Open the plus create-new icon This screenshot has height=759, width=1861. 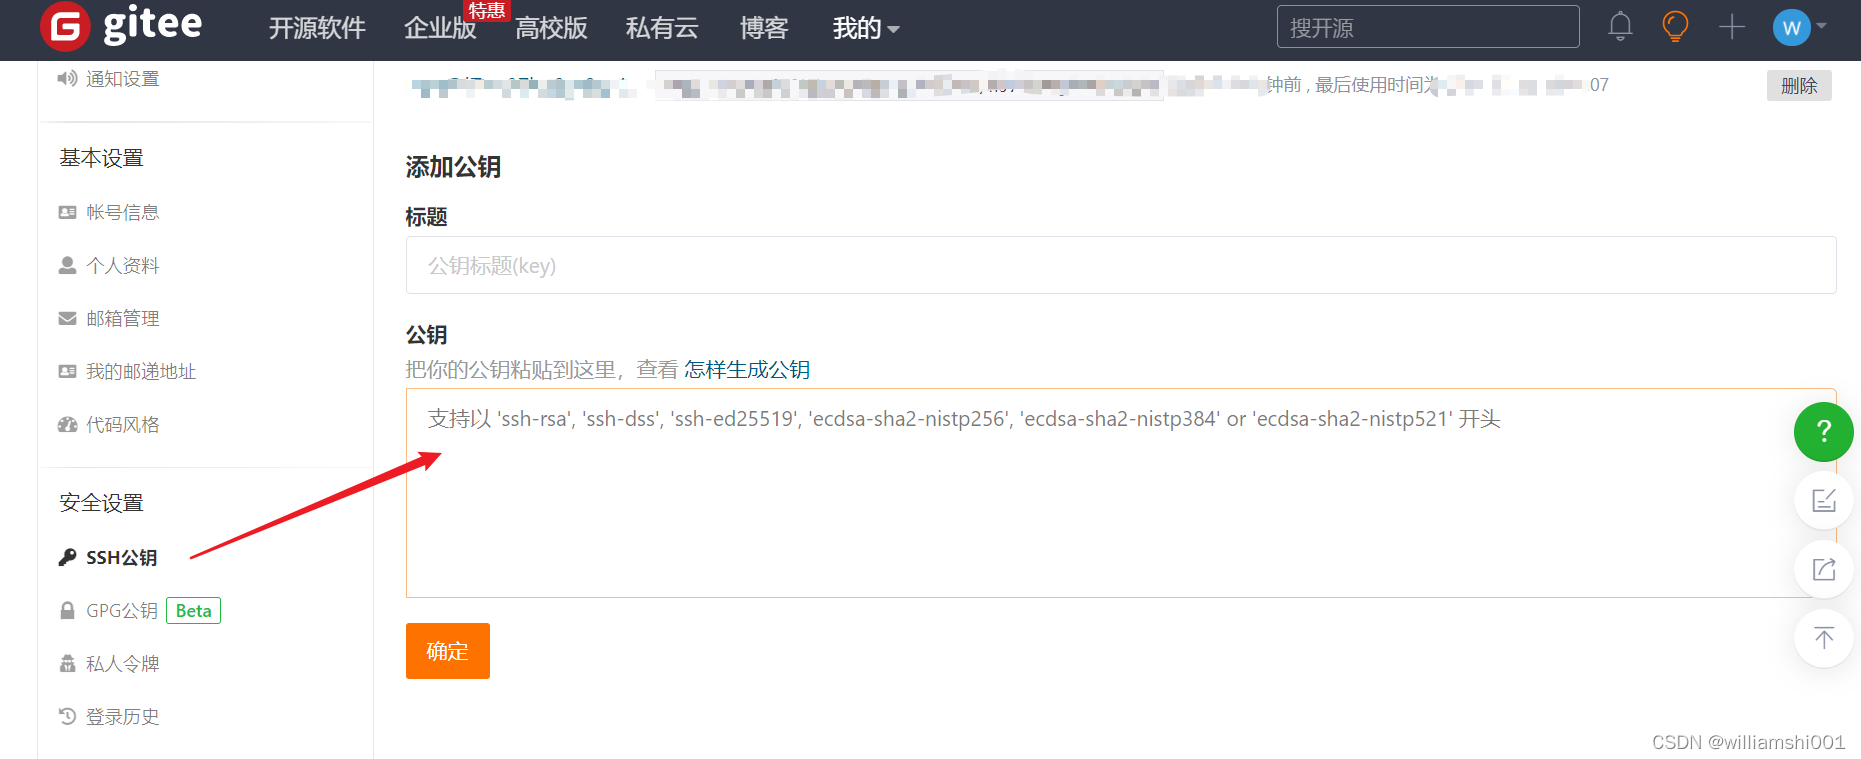click(1732, 27)
